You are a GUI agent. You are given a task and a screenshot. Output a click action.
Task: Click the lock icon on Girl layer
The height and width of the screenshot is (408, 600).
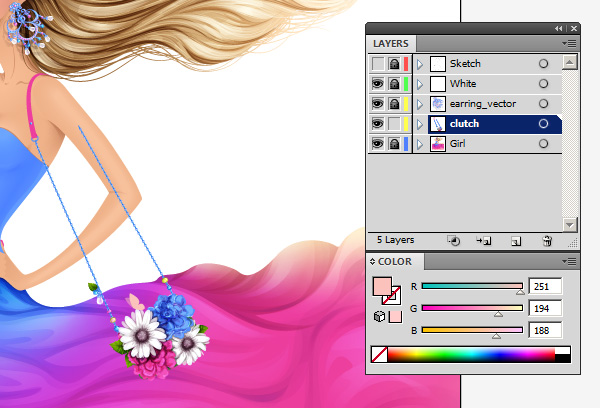click(394, 144)
